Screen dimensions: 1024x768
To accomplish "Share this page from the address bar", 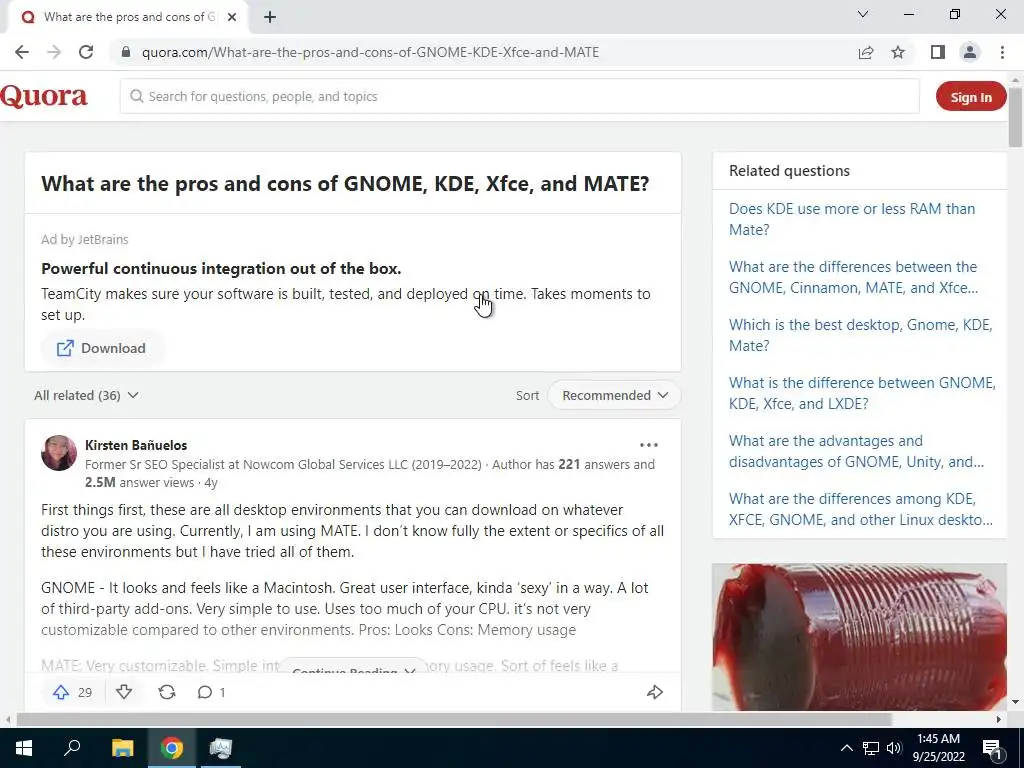I will coord(866,52).
